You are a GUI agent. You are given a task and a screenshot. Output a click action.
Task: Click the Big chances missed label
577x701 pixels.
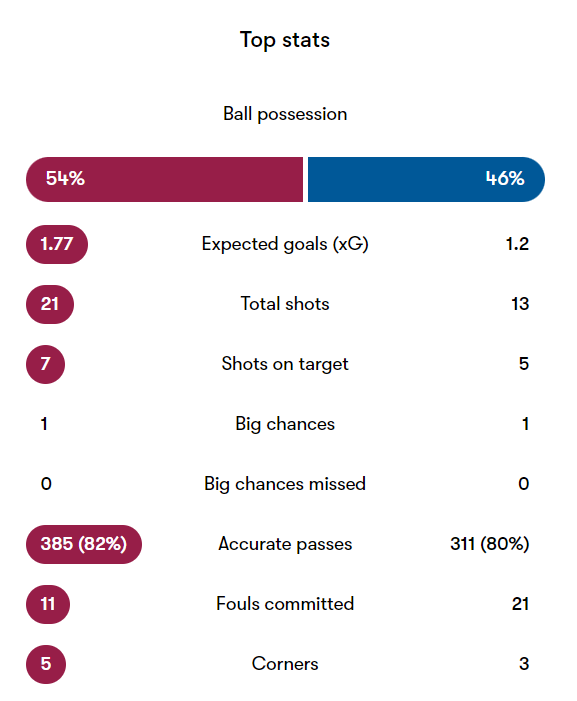point(285,484)
